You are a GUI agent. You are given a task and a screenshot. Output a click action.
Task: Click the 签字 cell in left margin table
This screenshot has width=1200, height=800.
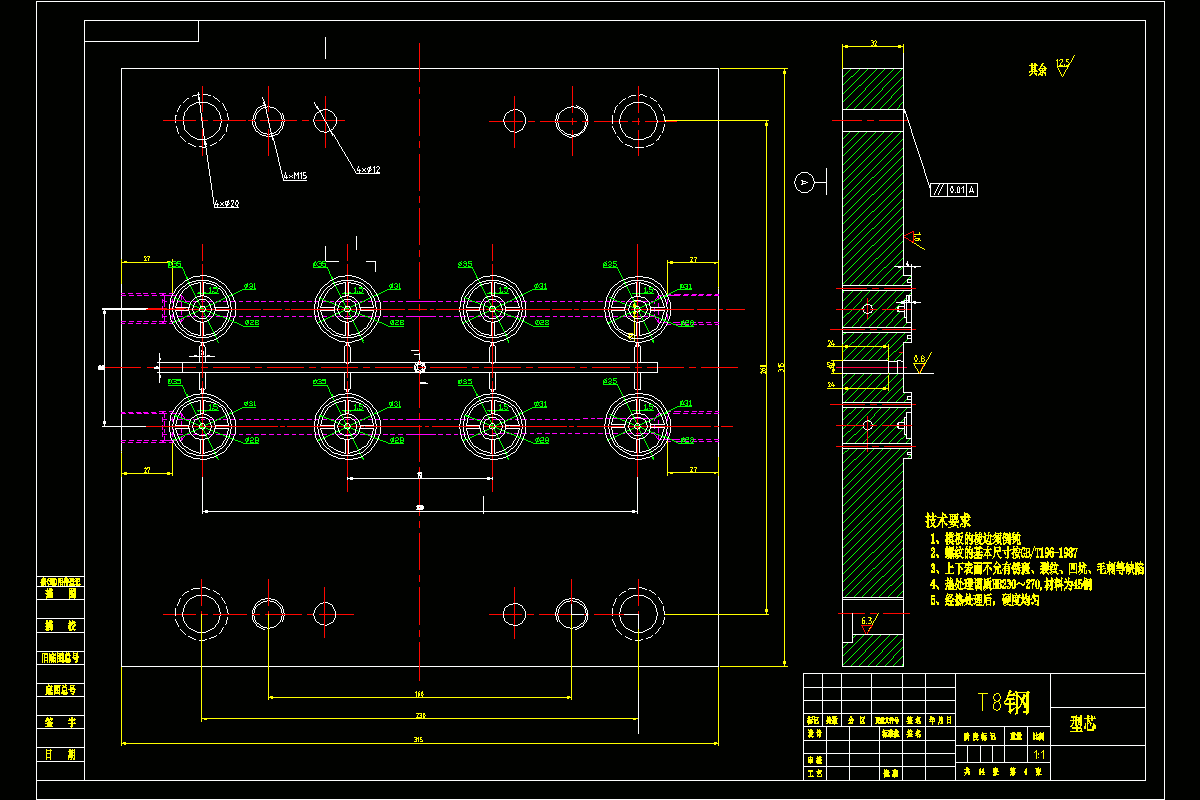pyautogui.click(x=60, y=721)
